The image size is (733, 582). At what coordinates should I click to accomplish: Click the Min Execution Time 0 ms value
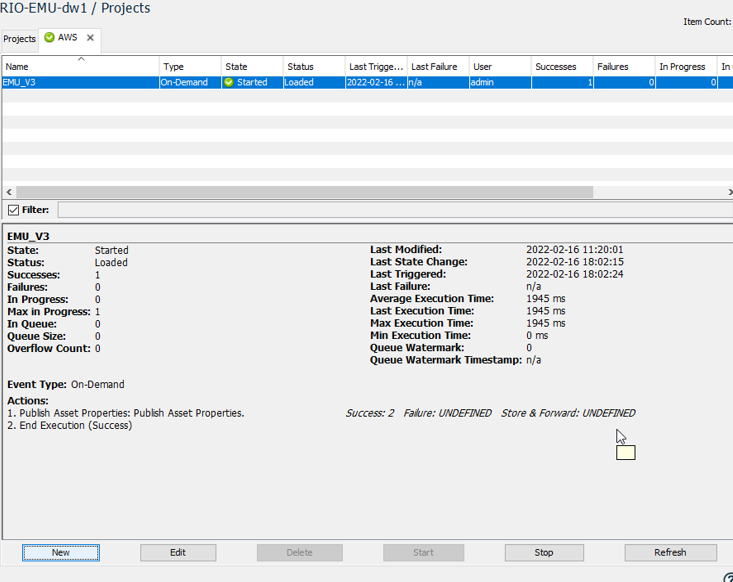(537, 336)
